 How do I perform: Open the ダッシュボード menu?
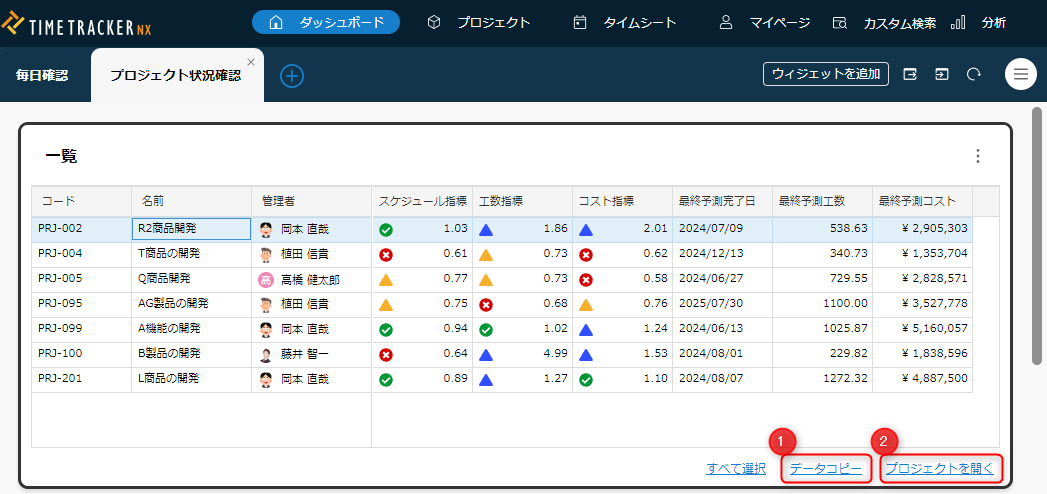[326, 22]
